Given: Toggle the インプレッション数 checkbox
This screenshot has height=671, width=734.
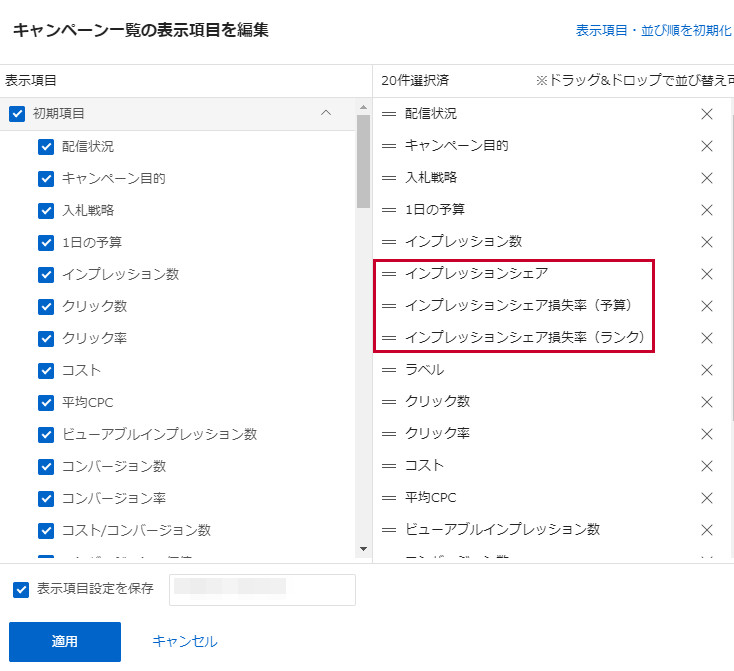Looking at the screenshot, I should tap(46, 275).
